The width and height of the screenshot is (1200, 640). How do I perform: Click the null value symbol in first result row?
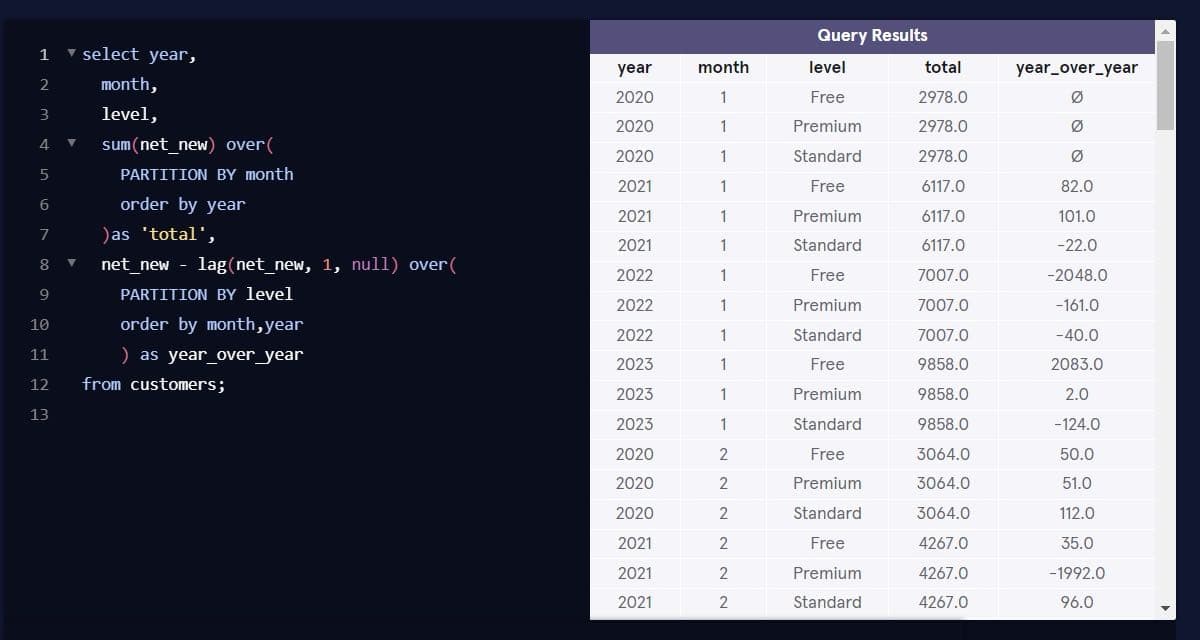[1077, 97]
